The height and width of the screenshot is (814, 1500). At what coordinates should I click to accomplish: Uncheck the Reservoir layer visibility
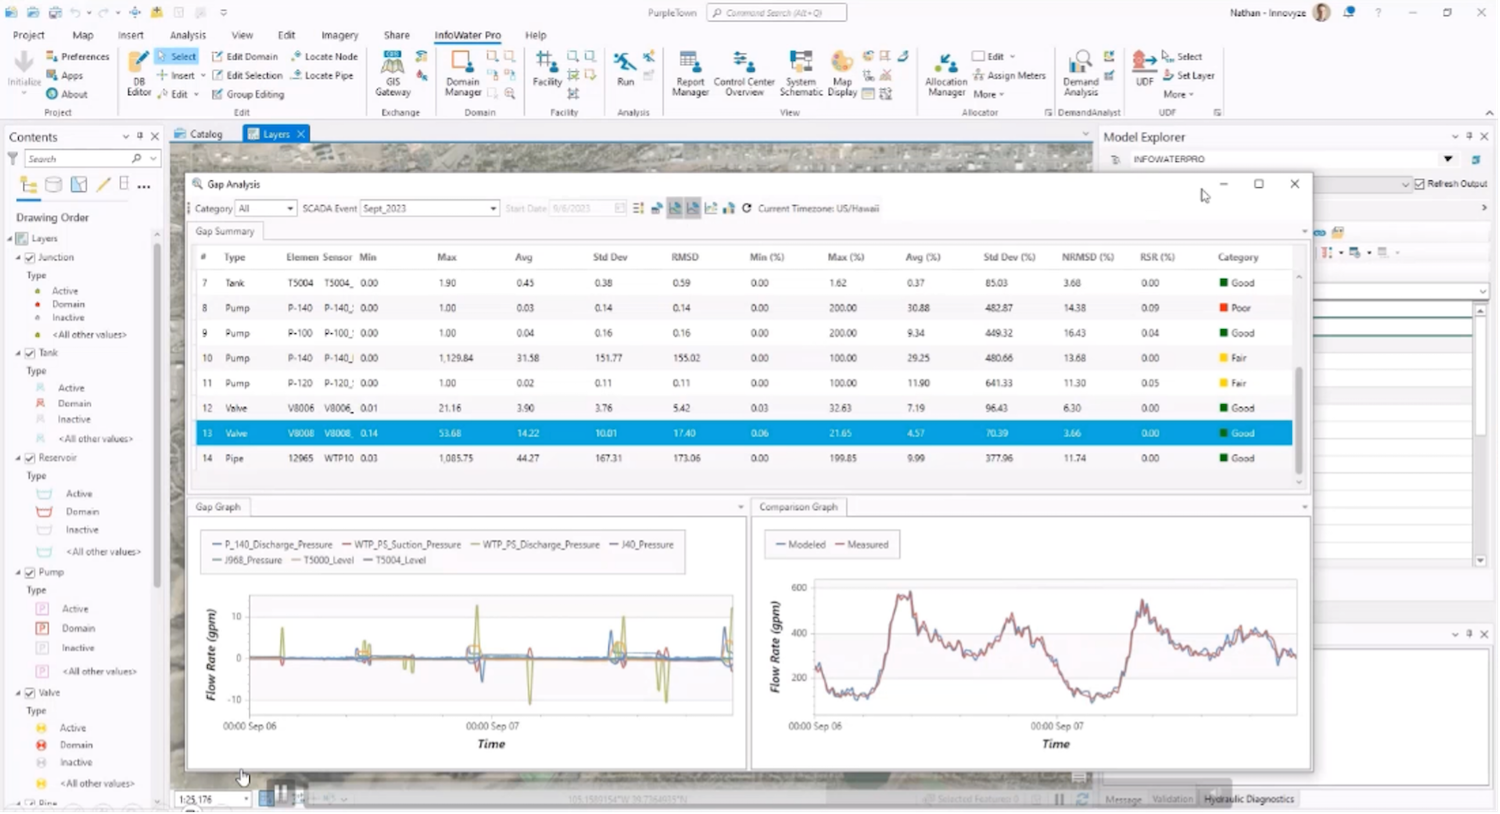30,458
